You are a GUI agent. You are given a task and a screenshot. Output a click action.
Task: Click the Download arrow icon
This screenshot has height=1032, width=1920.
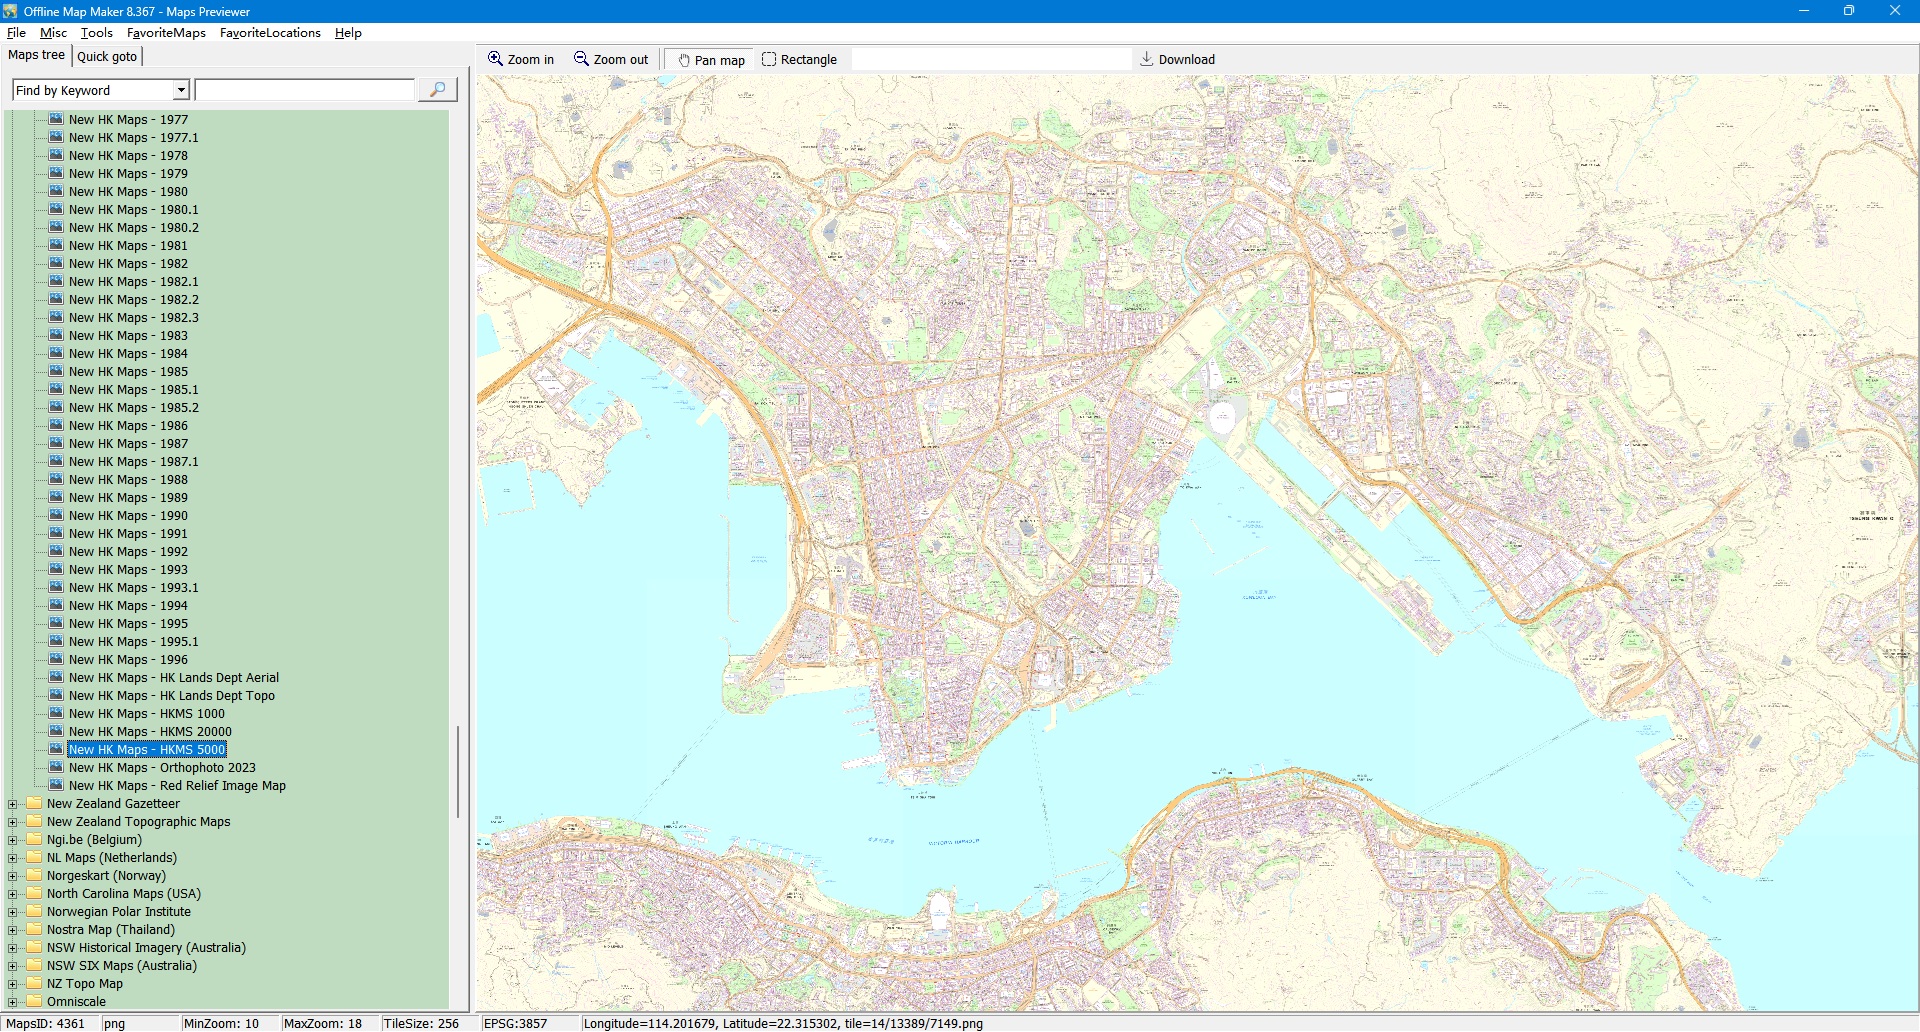(x=1147, y=59)
